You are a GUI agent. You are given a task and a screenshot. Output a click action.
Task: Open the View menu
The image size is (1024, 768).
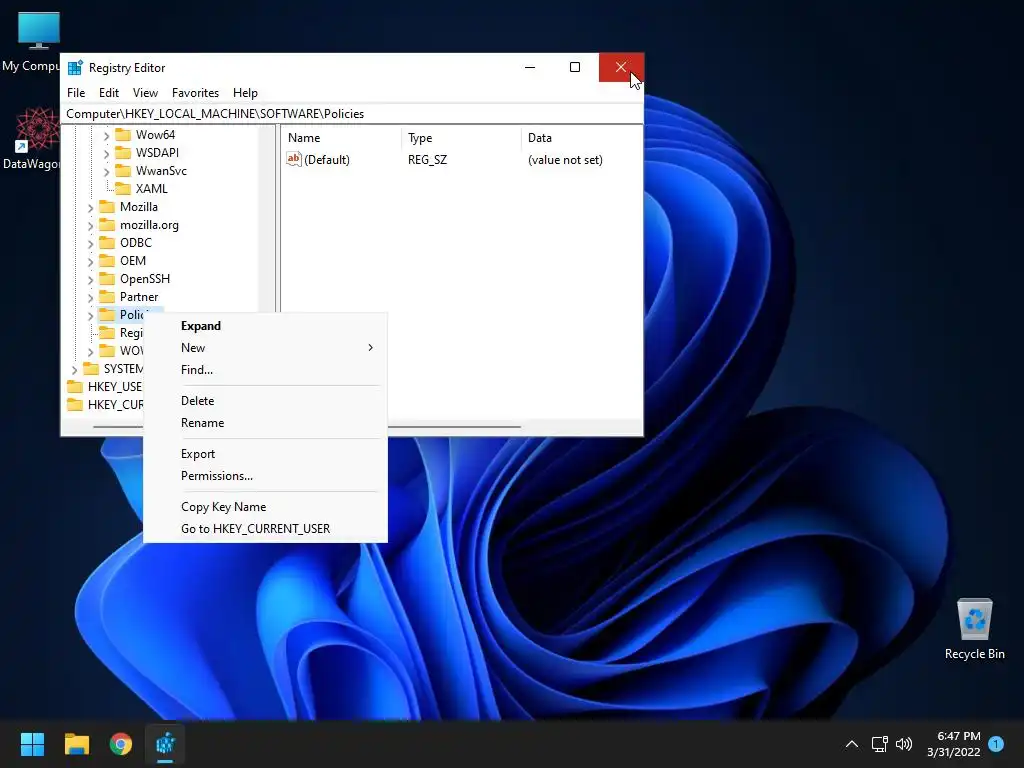[x=145, y=93]
